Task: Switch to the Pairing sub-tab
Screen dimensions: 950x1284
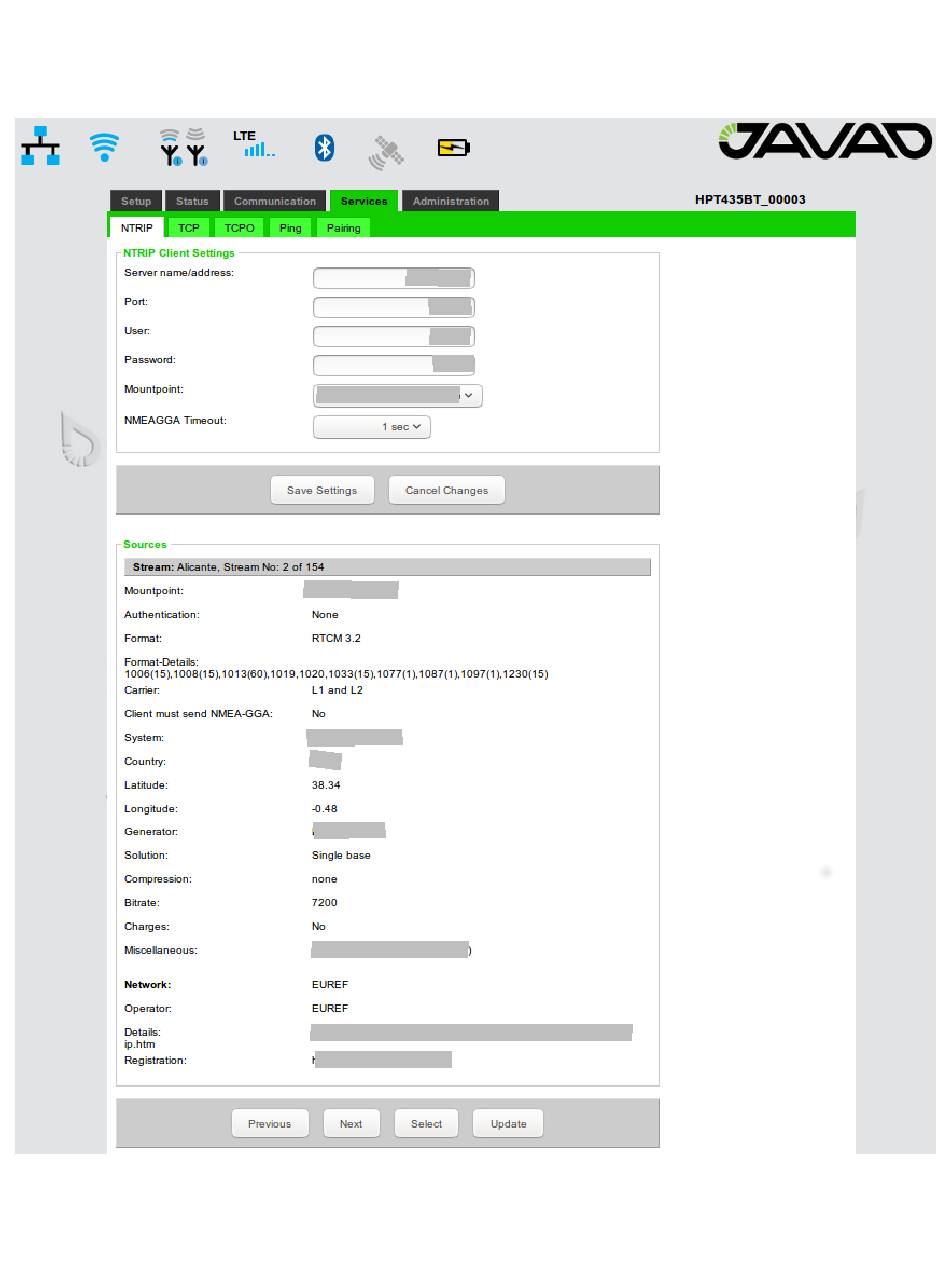Action: [x=343, y=228]
